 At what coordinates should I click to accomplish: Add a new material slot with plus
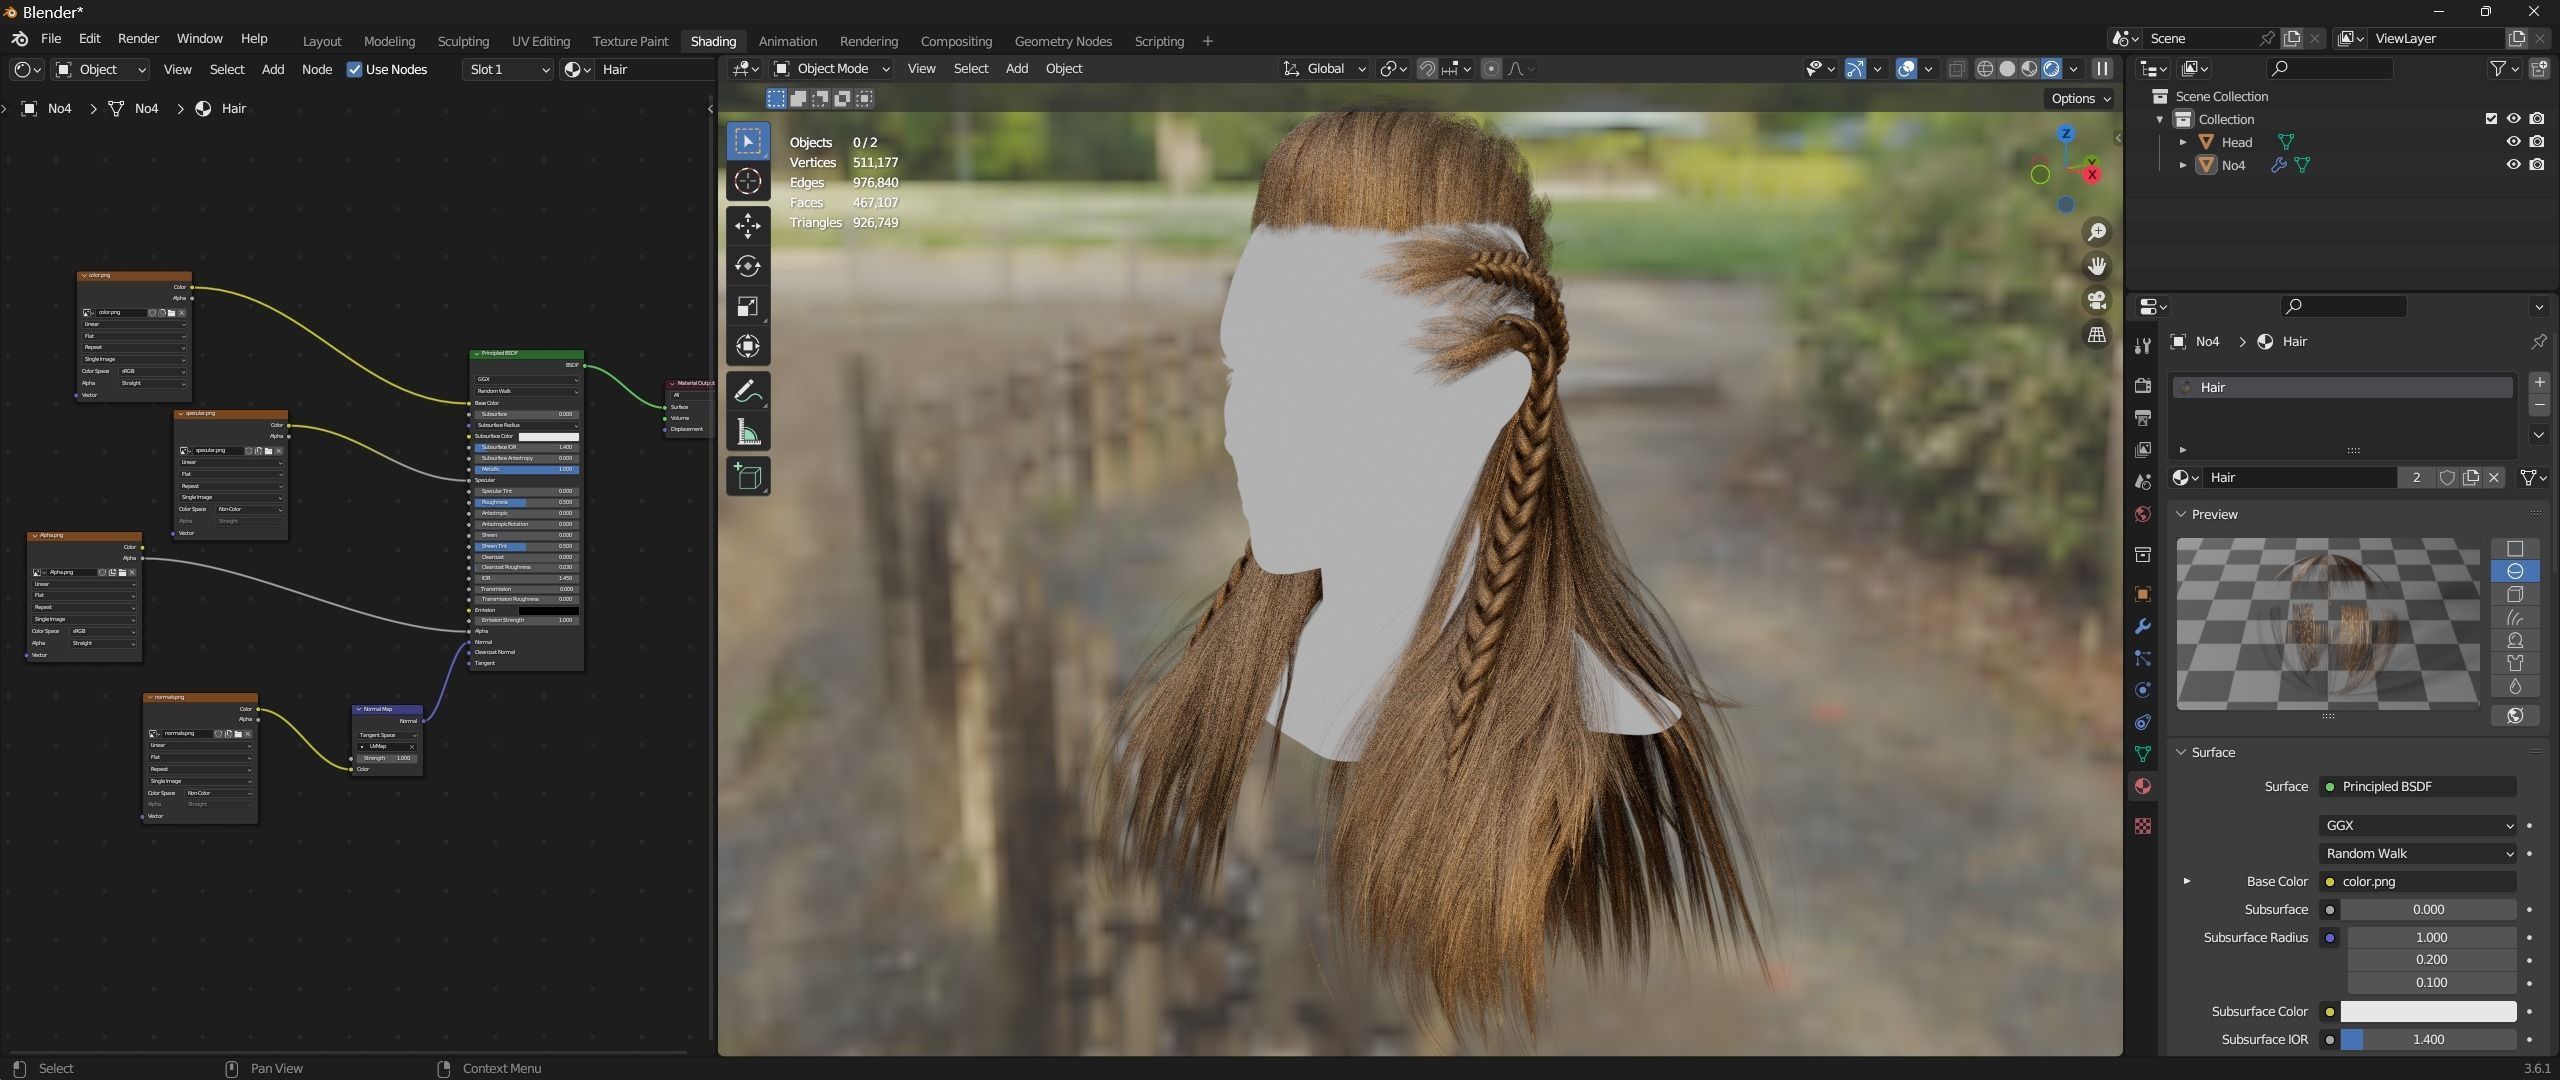tap(2538, 382)
